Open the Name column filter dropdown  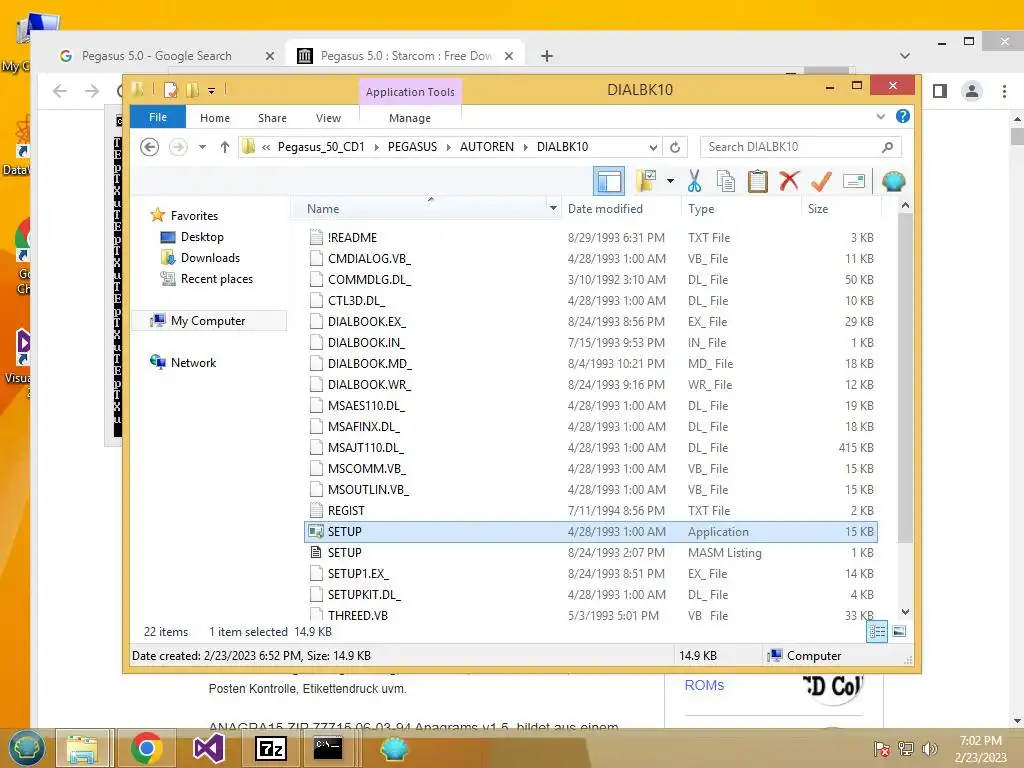[x=553, y=209]
